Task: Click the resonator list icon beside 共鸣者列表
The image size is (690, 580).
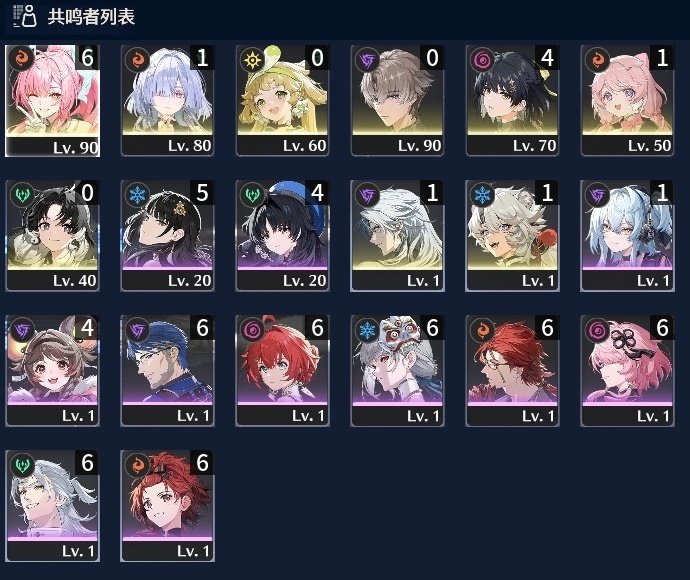Action: (x=25, y=16)
